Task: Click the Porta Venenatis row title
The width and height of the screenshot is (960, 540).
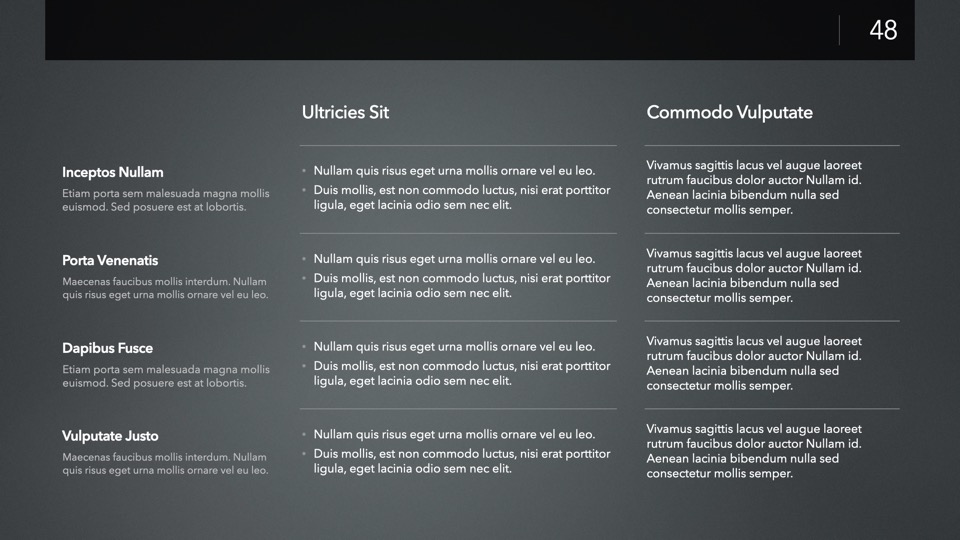Action: (110, 260)
